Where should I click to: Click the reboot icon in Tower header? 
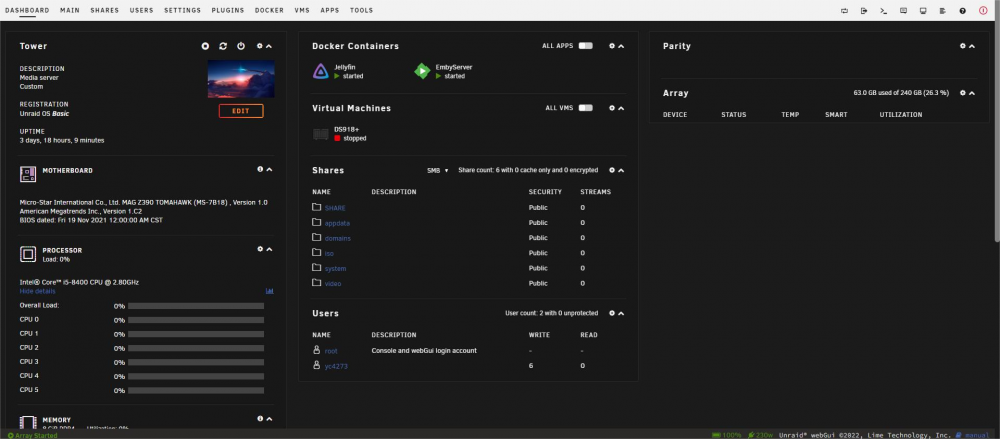point(223,46)
